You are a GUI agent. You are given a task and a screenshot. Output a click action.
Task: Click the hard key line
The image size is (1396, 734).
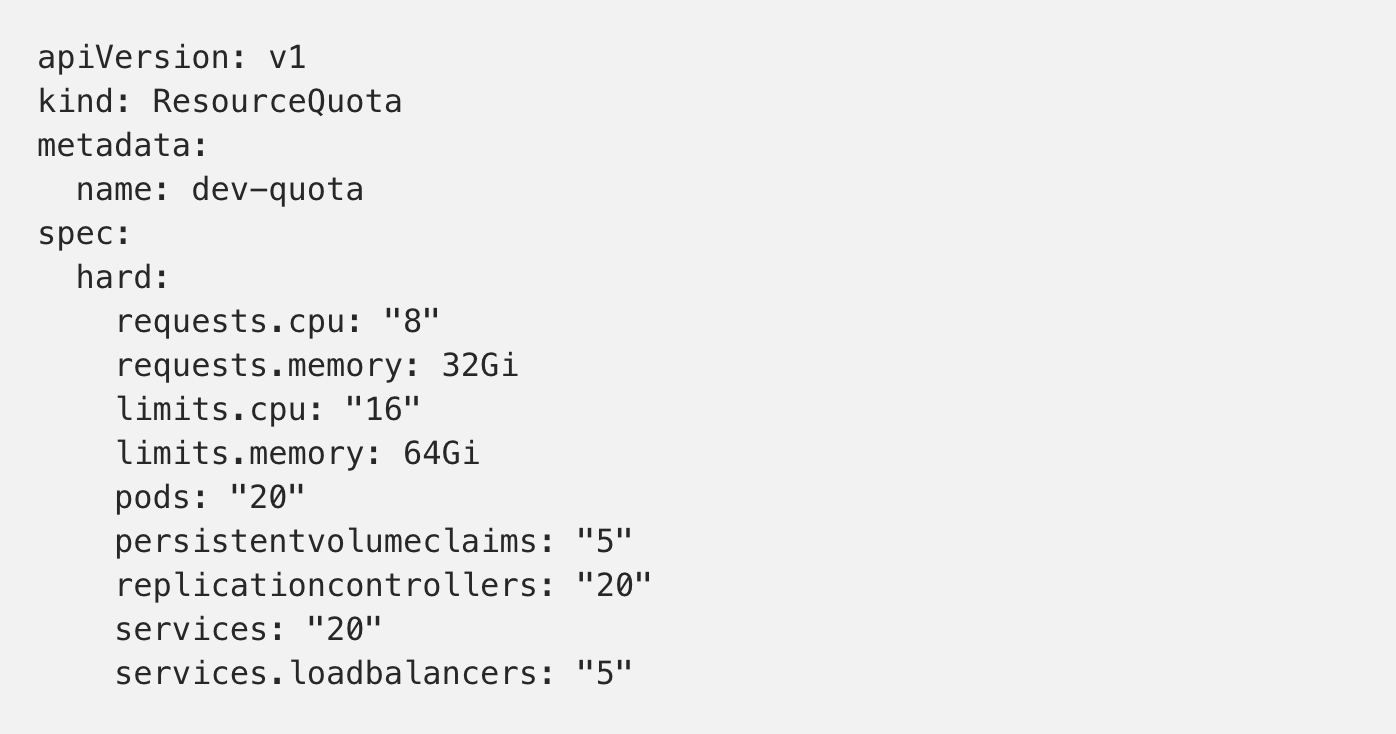pyautogui.click(x=122, y=278)
